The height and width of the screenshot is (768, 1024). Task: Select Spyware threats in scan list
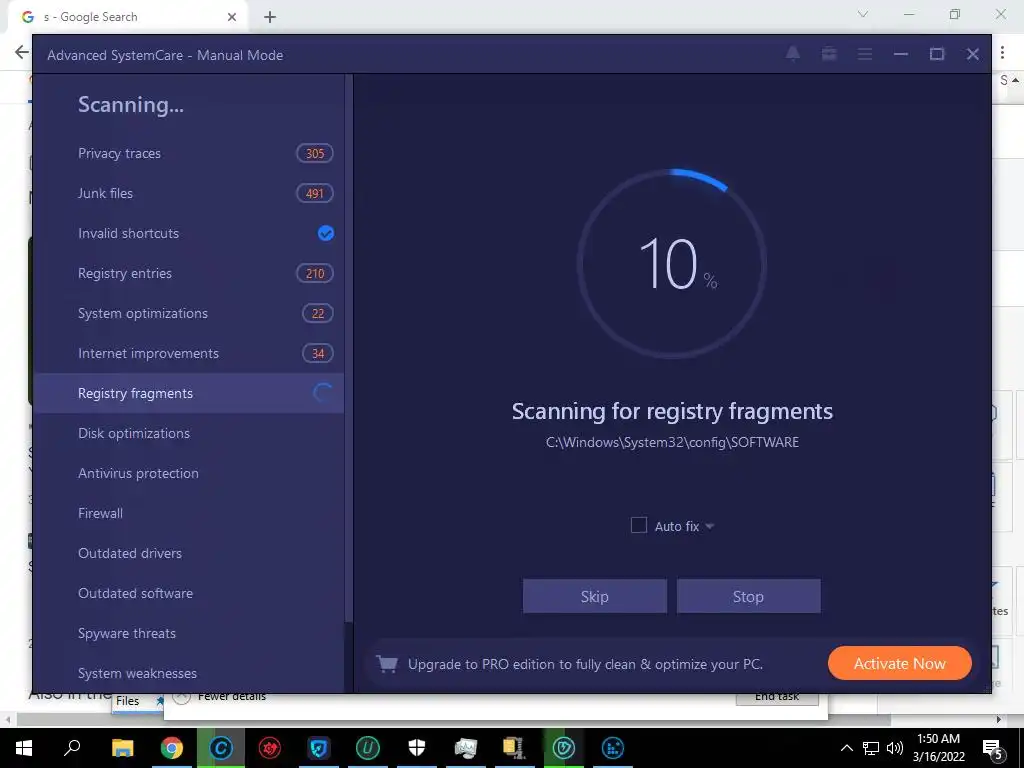pyautogui.click(x=188, y=633)
